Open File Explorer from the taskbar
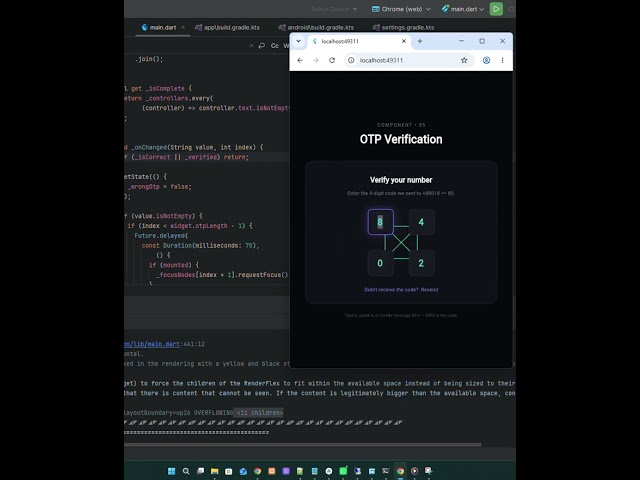The height and width of the screenshot is (480, 640). coord(214,471)
